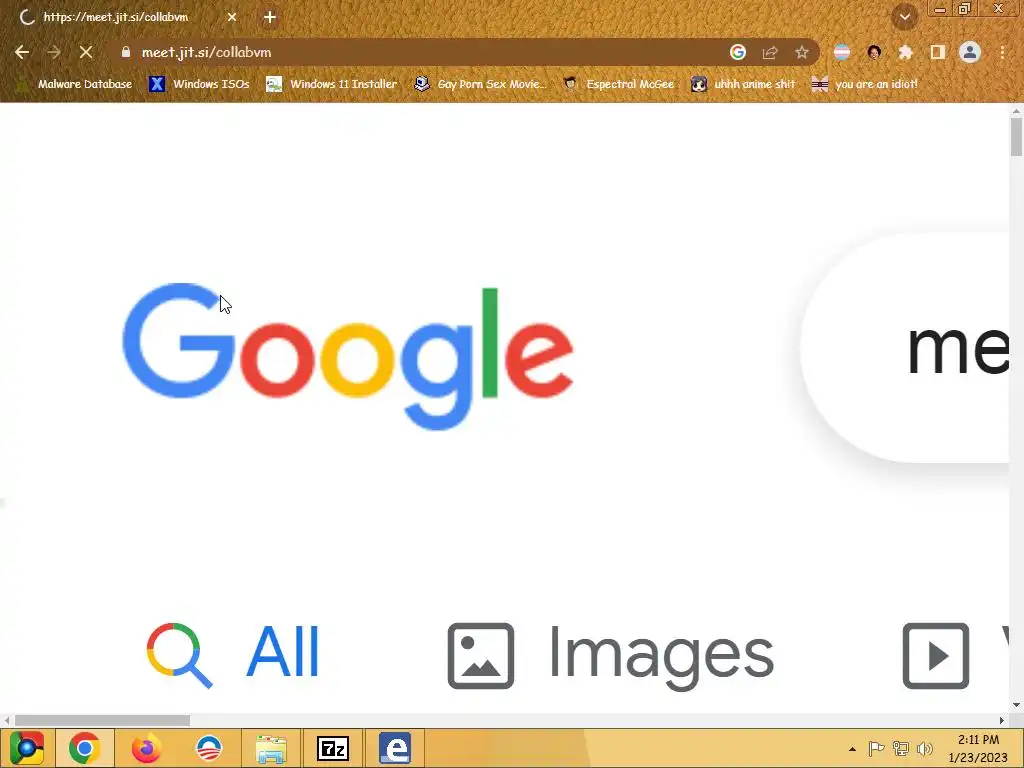Image resolution: width=1024 pixels, height=768 pixels.
Task: Switch to the Videos tab icon
Action: pos(936,655)
